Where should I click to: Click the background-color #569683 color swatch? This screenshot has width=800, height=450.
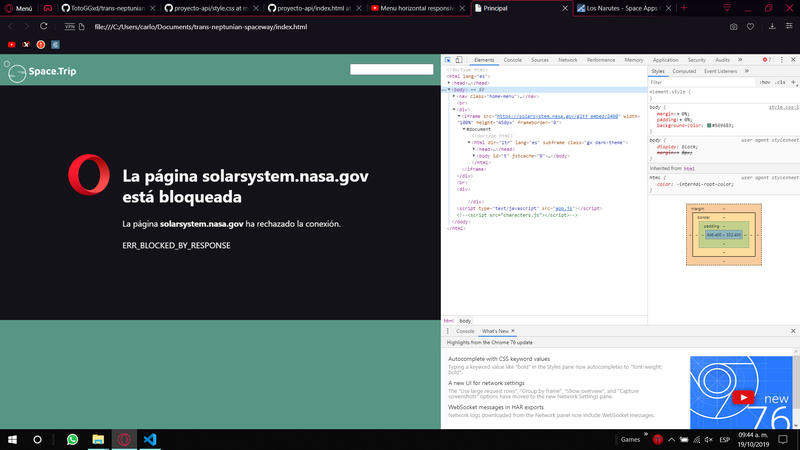click(x=709, y=125)
